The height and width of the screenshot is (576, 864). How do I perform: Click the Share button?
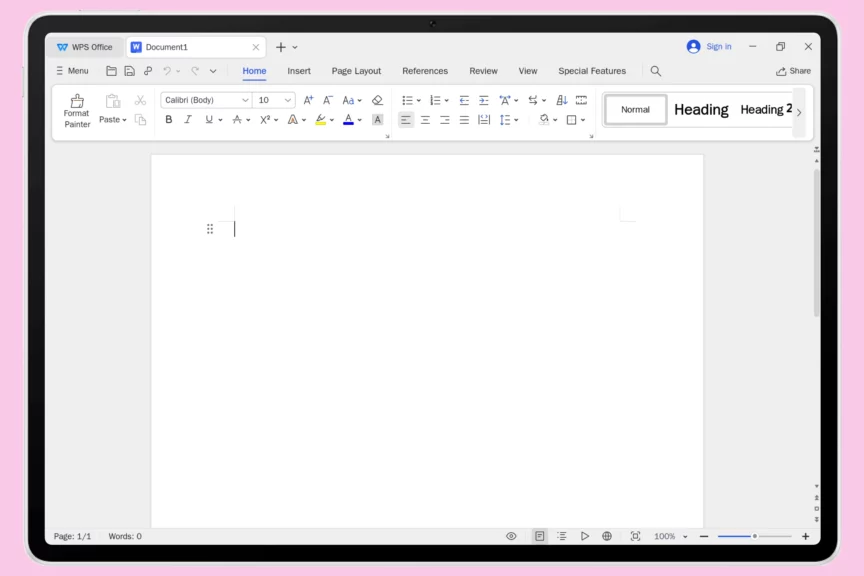pyautogui.click(x=793, y=71)
